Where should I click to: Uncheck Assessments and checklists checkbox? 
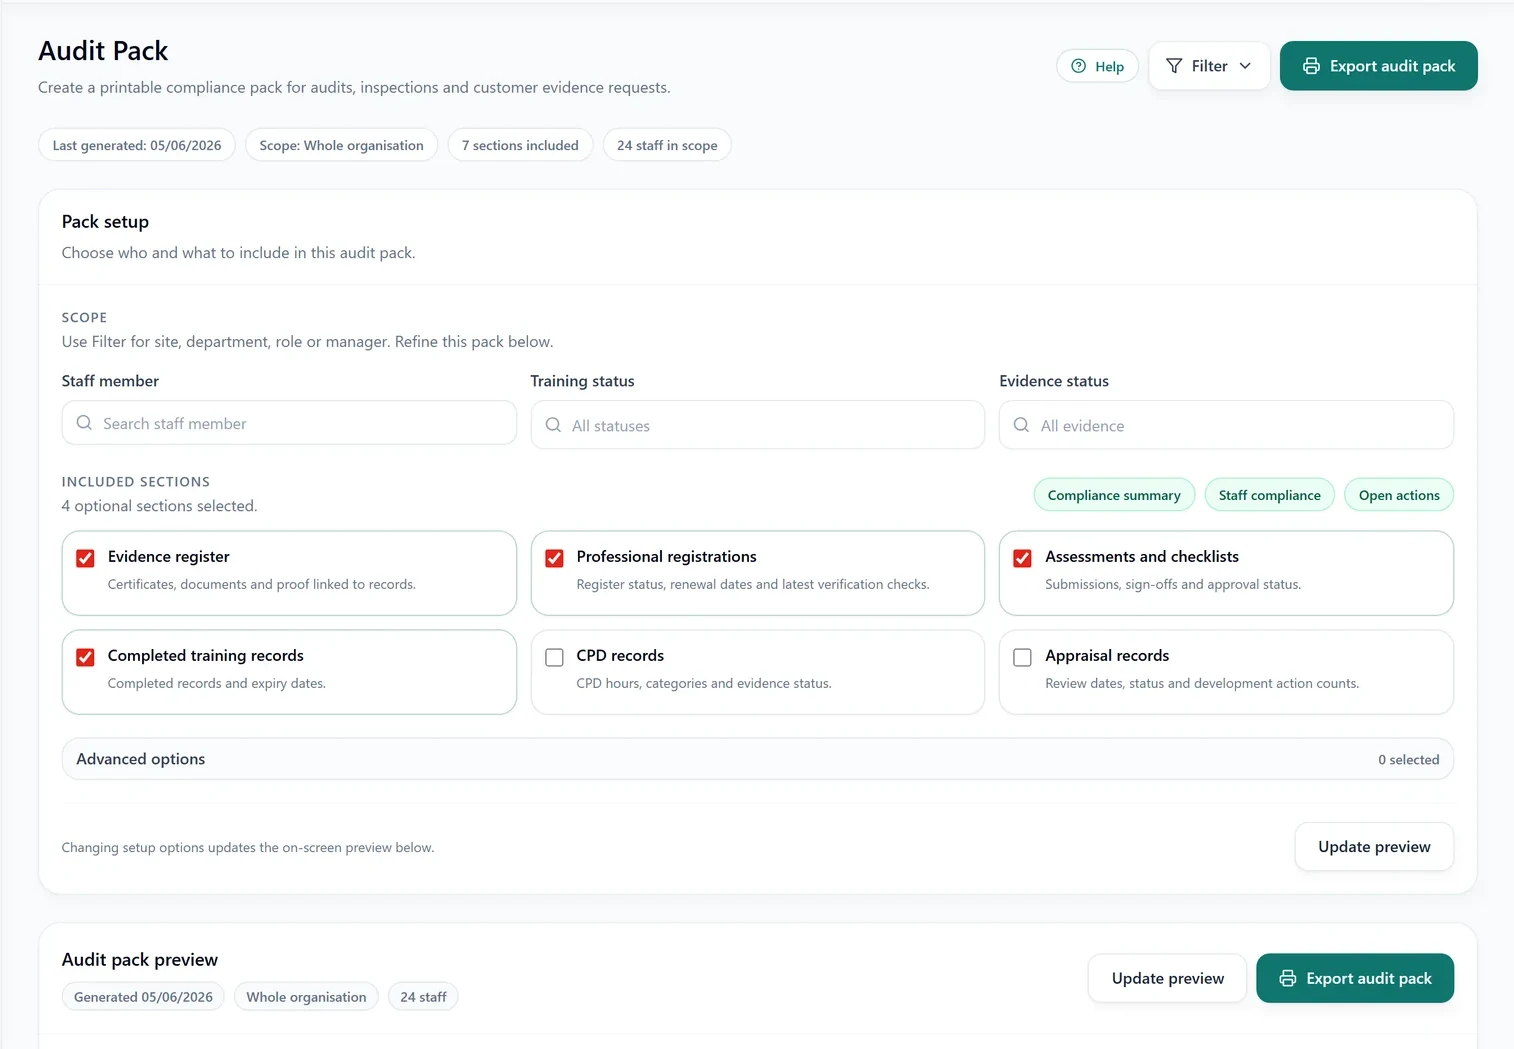pyautogui.click(x=1022, y=558)
